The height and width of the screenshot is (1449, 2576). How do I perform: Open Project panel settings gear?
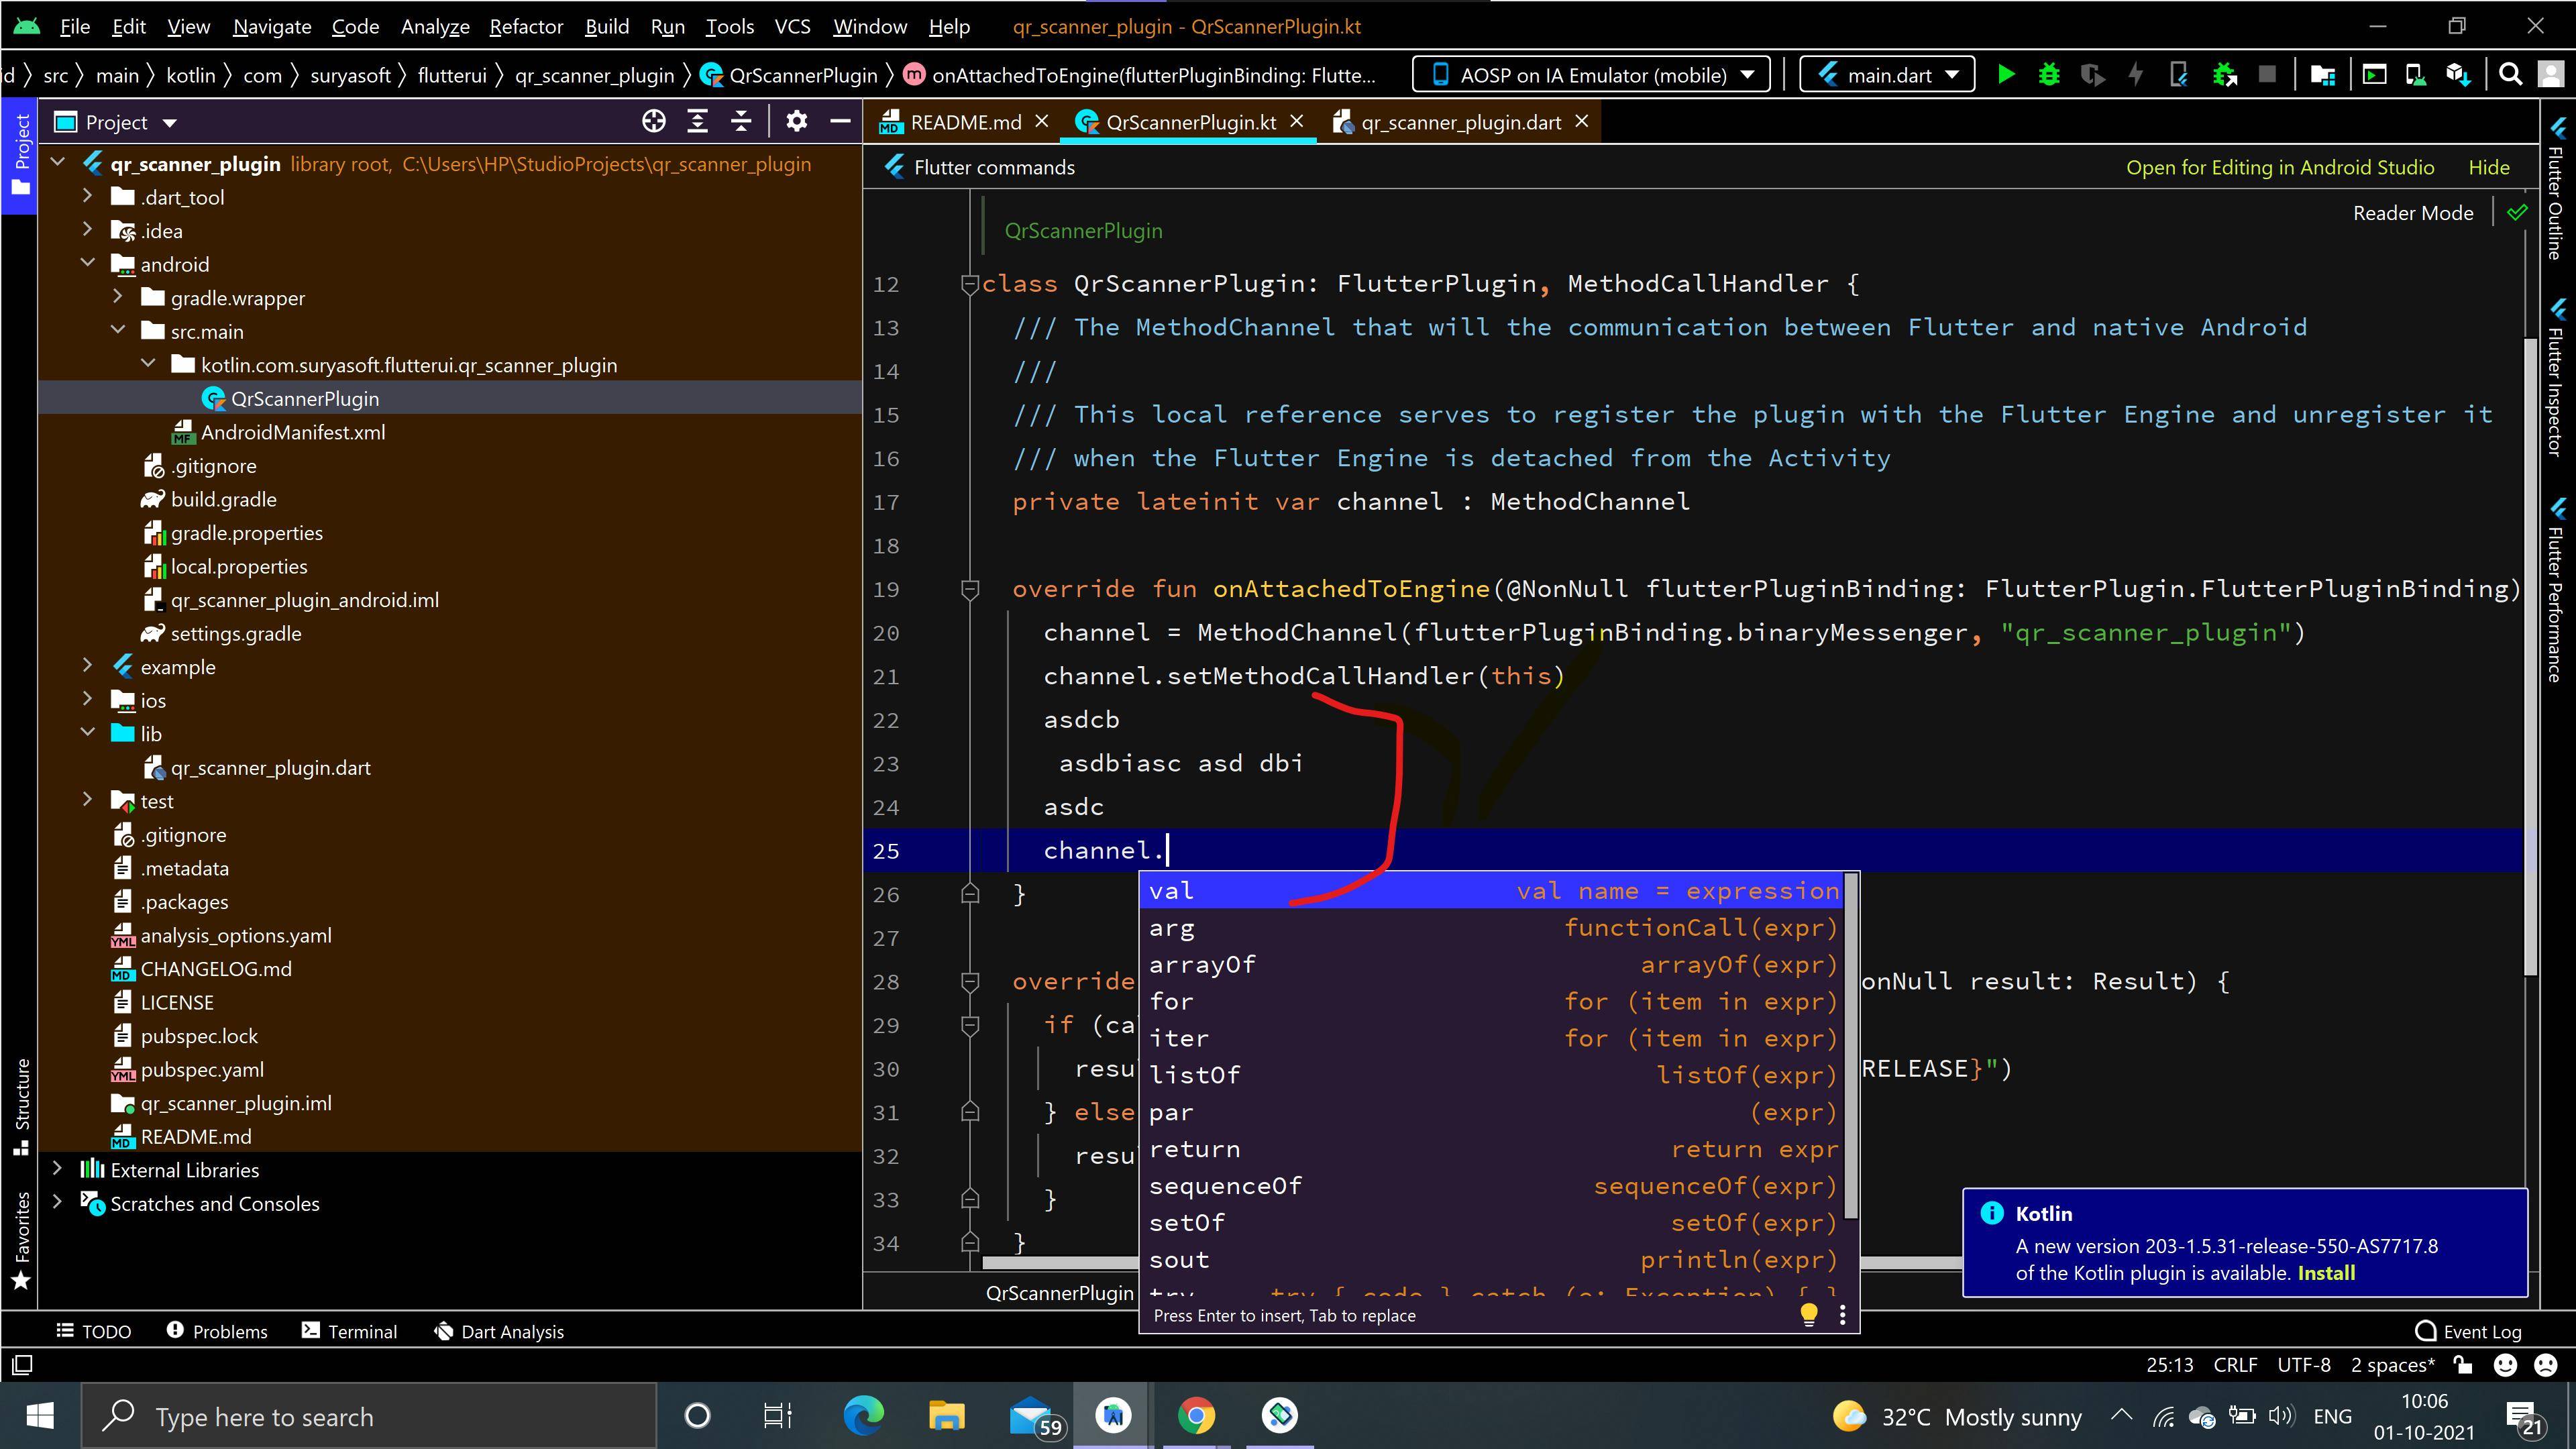click(x=797, y=121)
